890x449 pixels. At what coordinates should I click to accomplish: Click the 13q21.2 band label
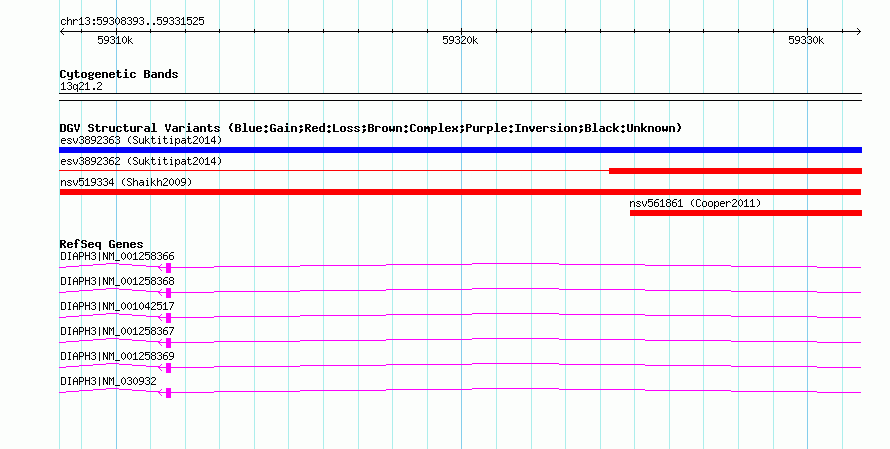pyautogui.click(x=81, y=86)
